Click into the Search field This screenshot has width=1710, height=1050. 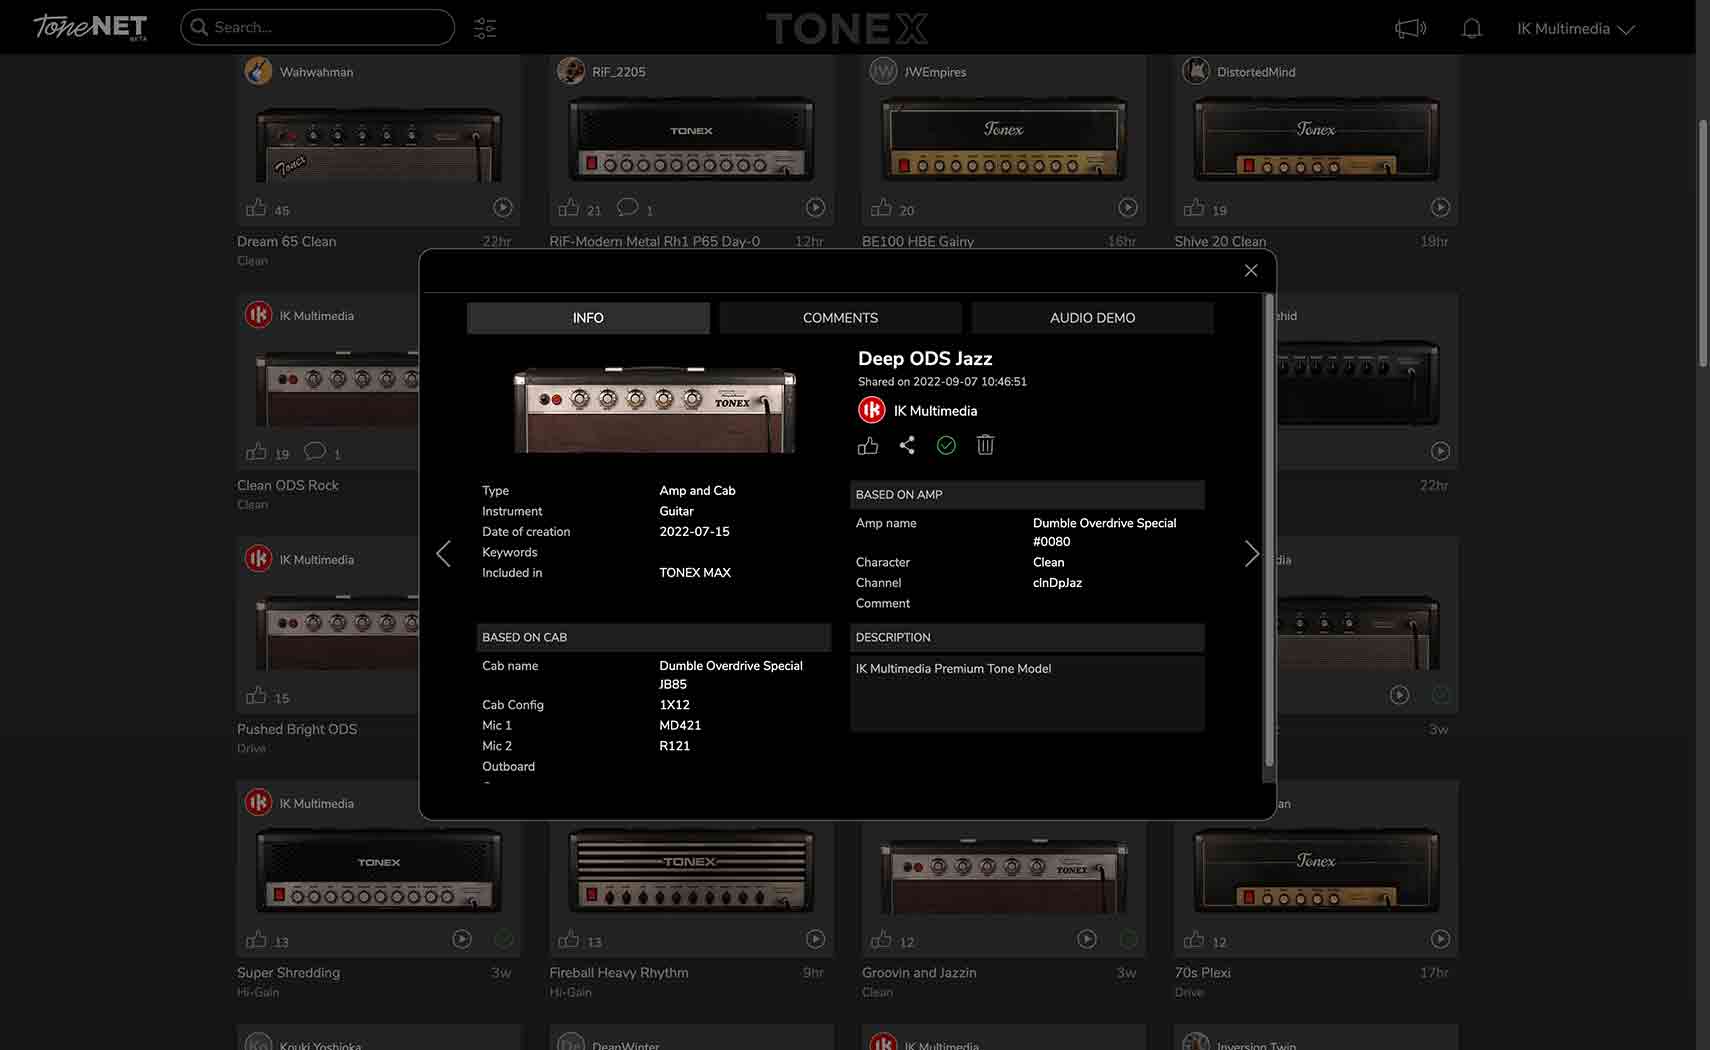tap(318, 27)
